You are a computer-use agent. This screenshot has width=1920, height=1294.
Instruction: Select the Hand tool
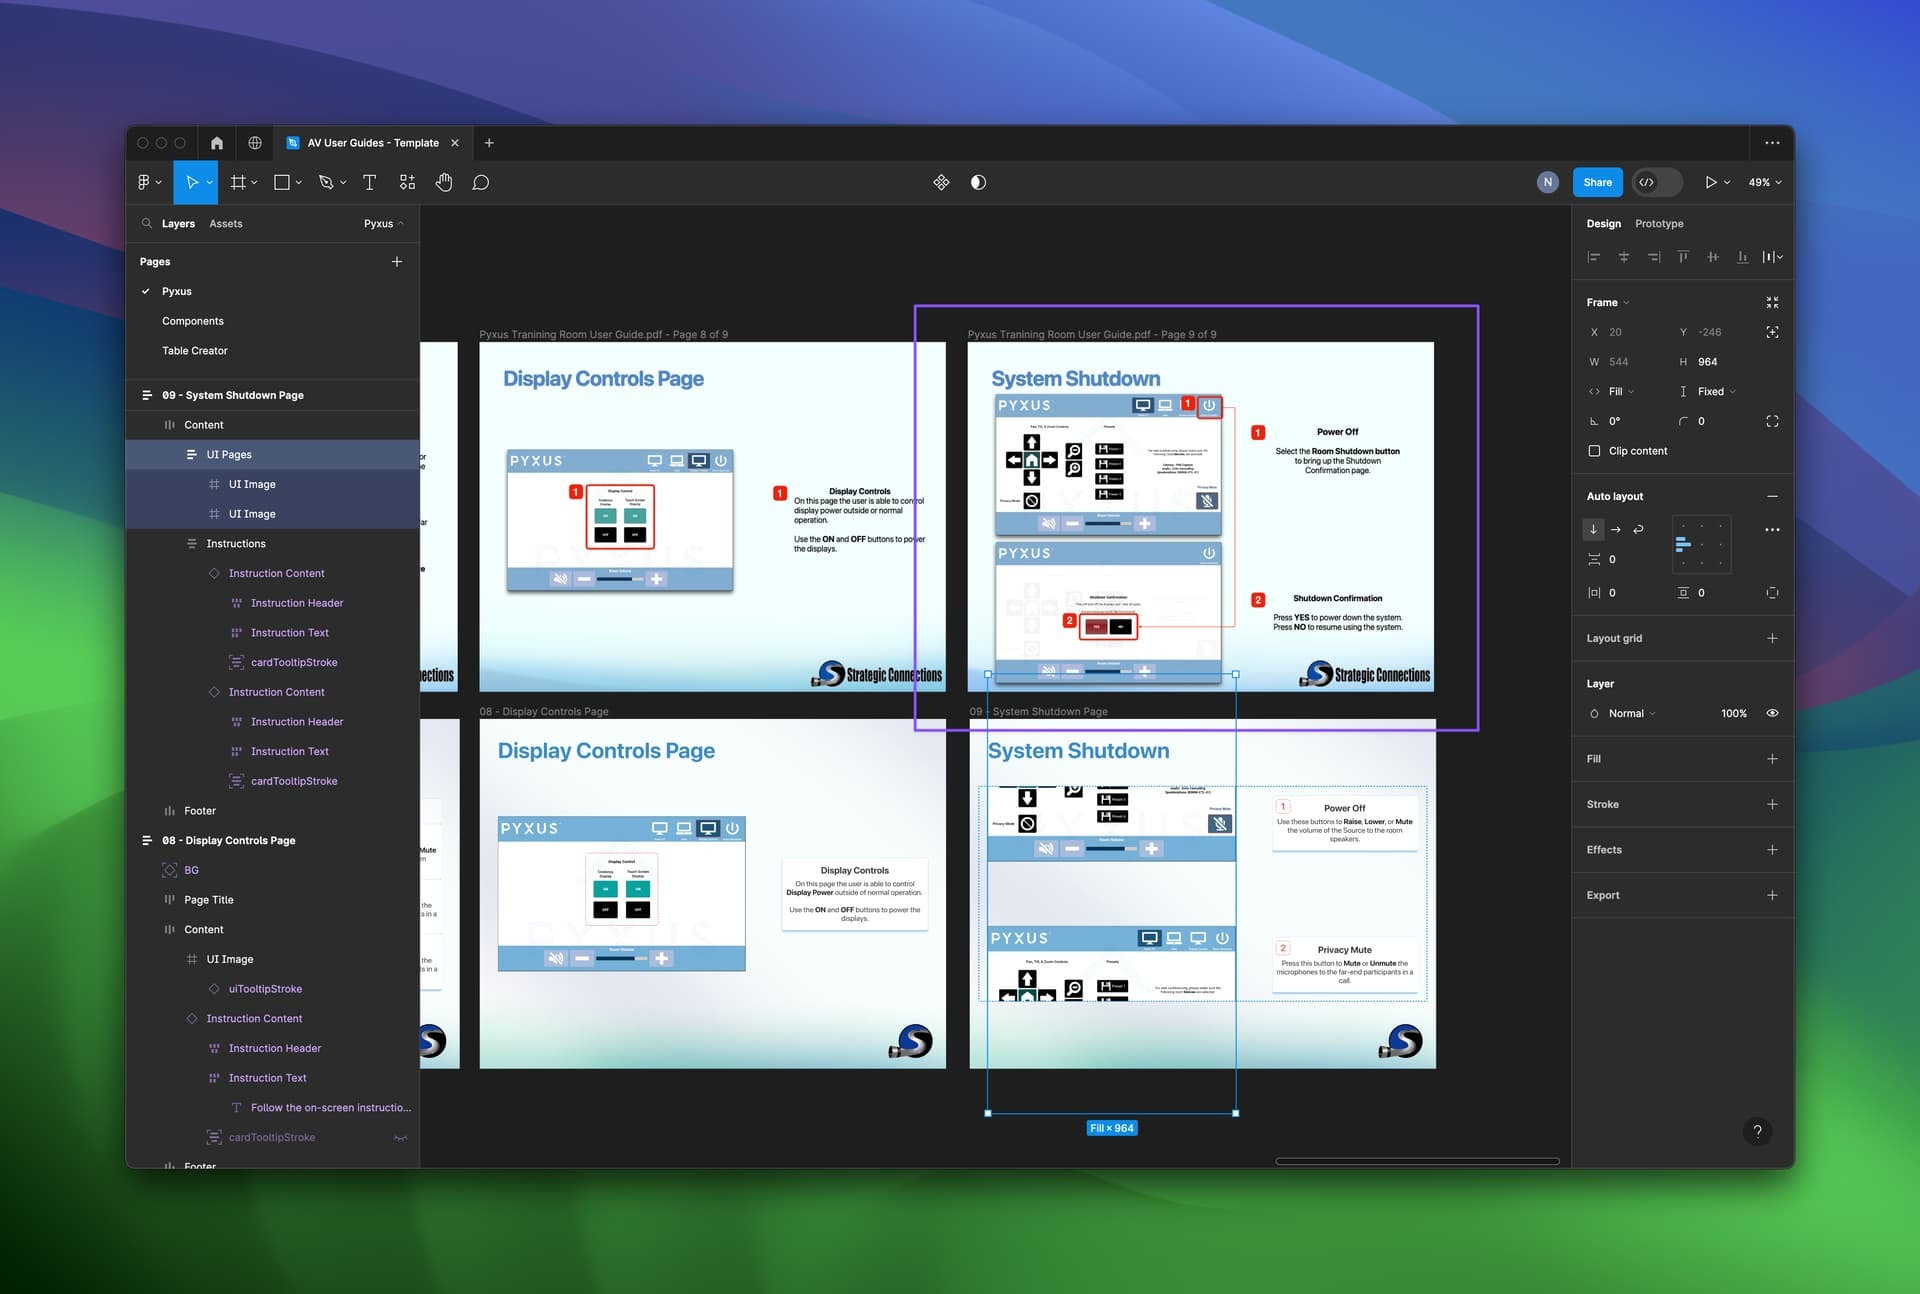pyautogui.click(x=444, y=182)
